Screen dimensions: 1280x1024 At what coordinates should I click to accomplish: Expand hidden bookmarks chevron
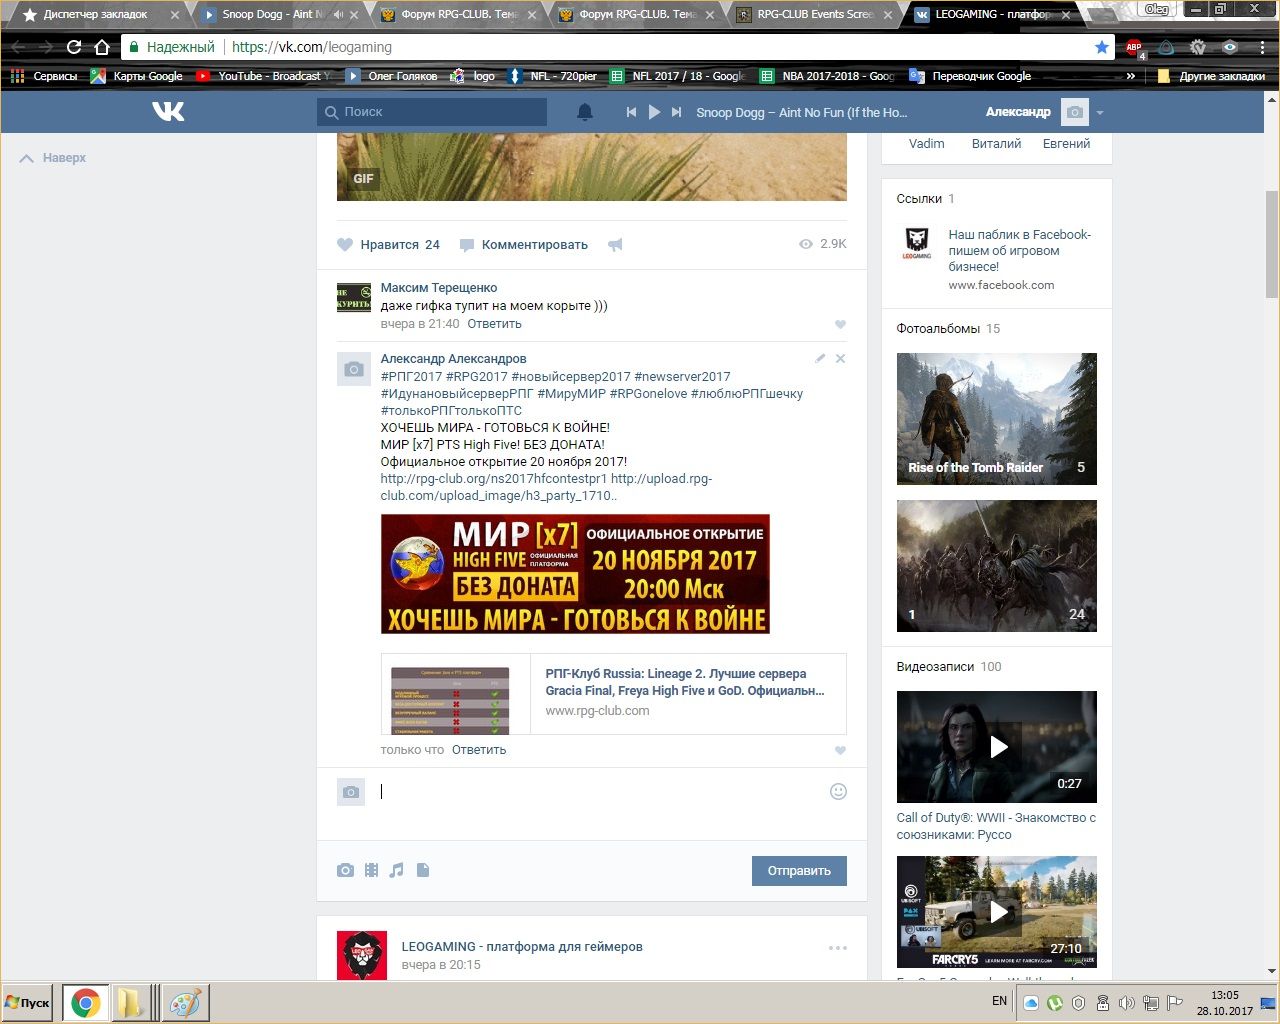click(x=1131, y=76)
